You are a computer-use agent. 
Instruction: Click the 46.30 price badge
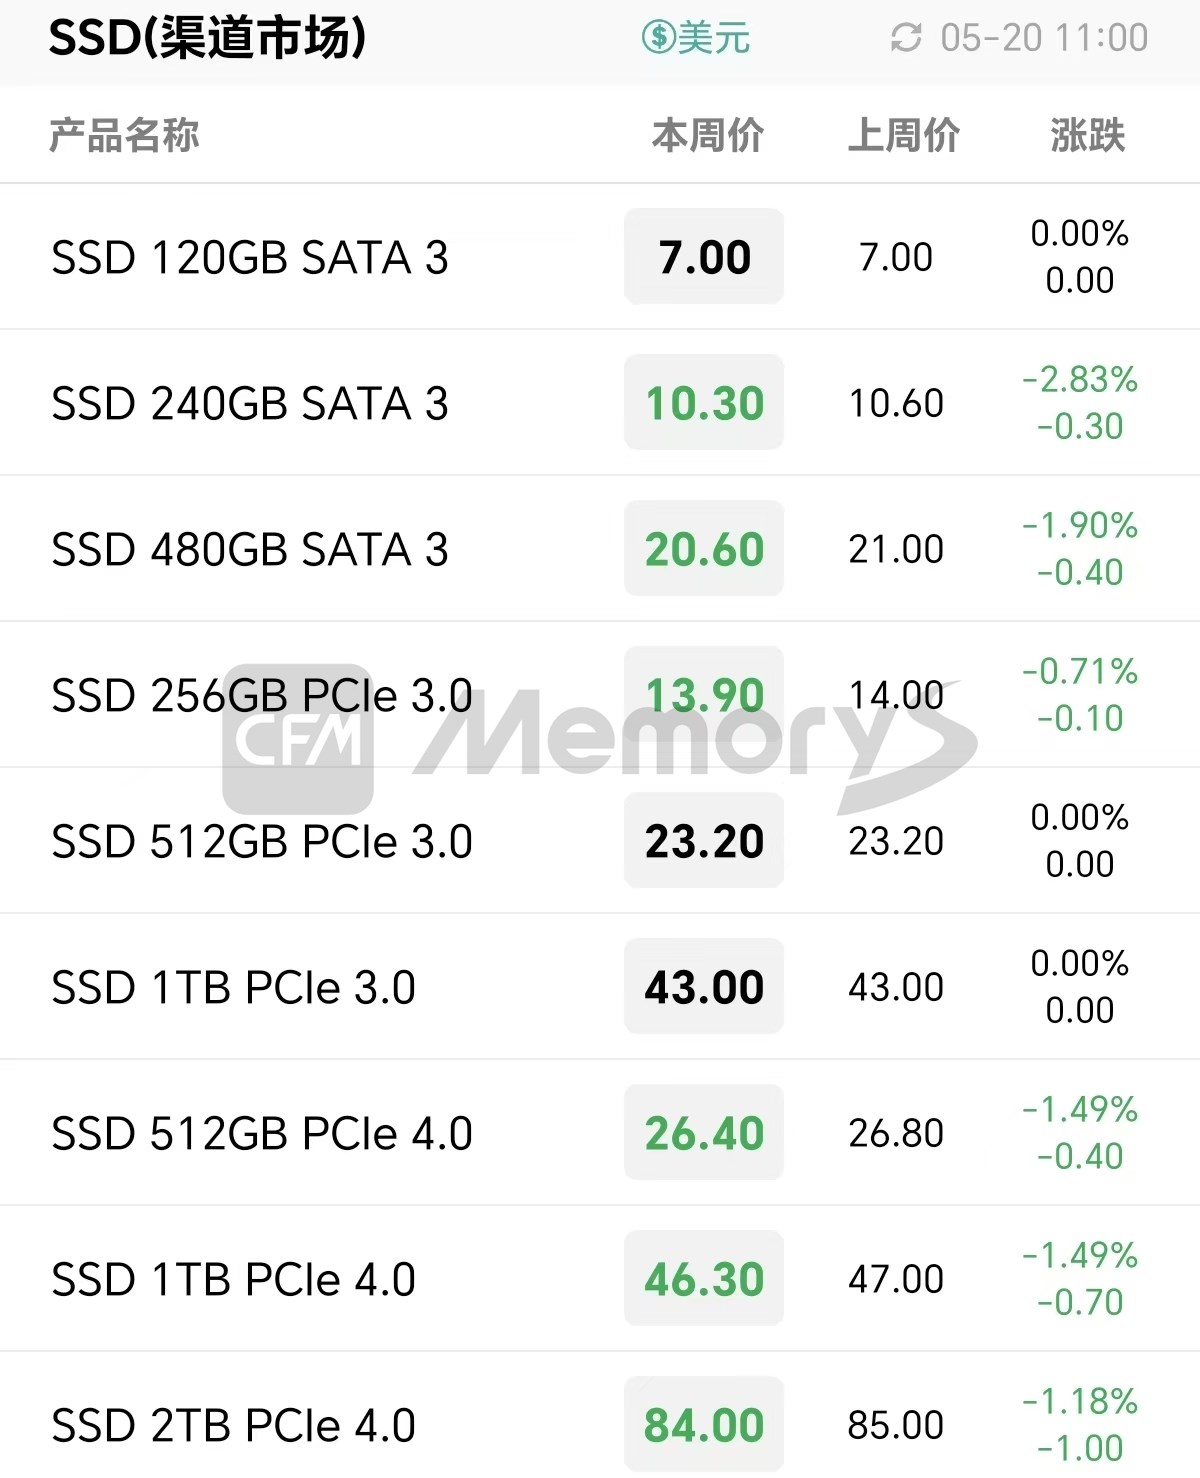tap(704, 1279)
